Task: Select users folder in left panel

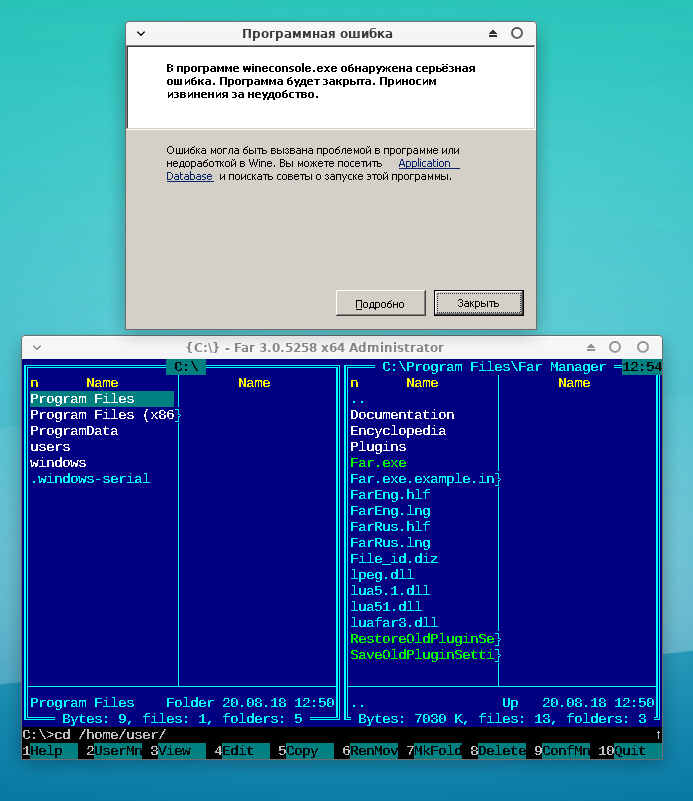Action: tap(50, 447)
